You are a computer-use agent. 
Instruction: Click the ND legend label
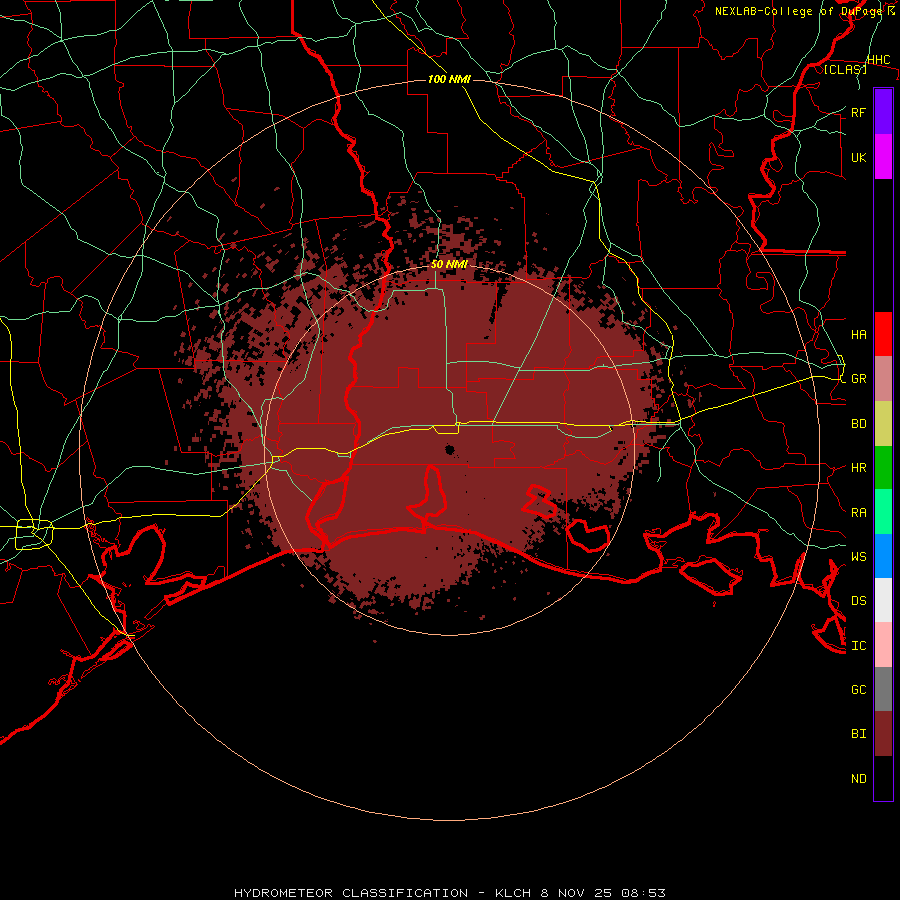click(x=859, y=779)
